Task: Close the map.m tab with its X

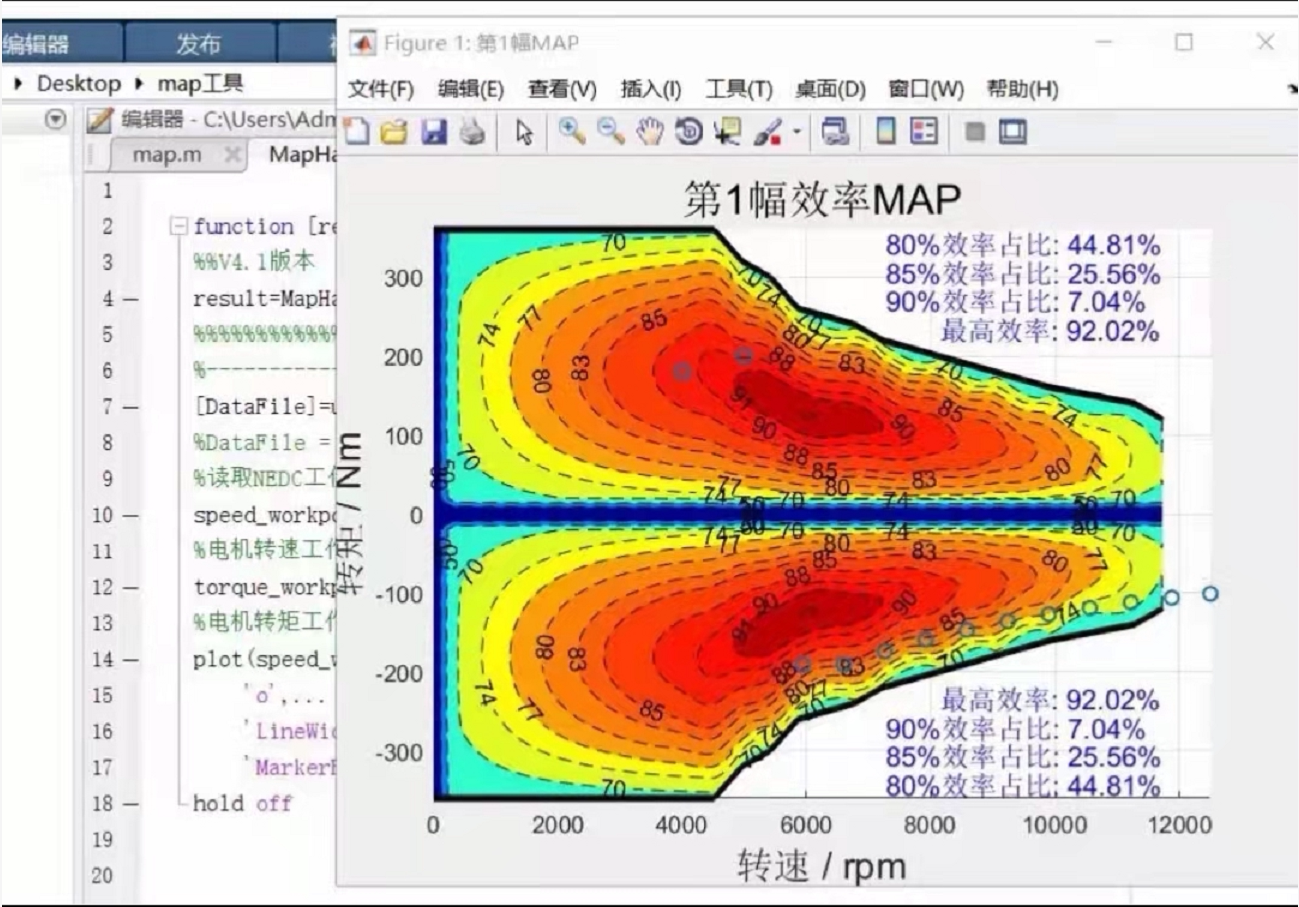Action: [232, 156]
